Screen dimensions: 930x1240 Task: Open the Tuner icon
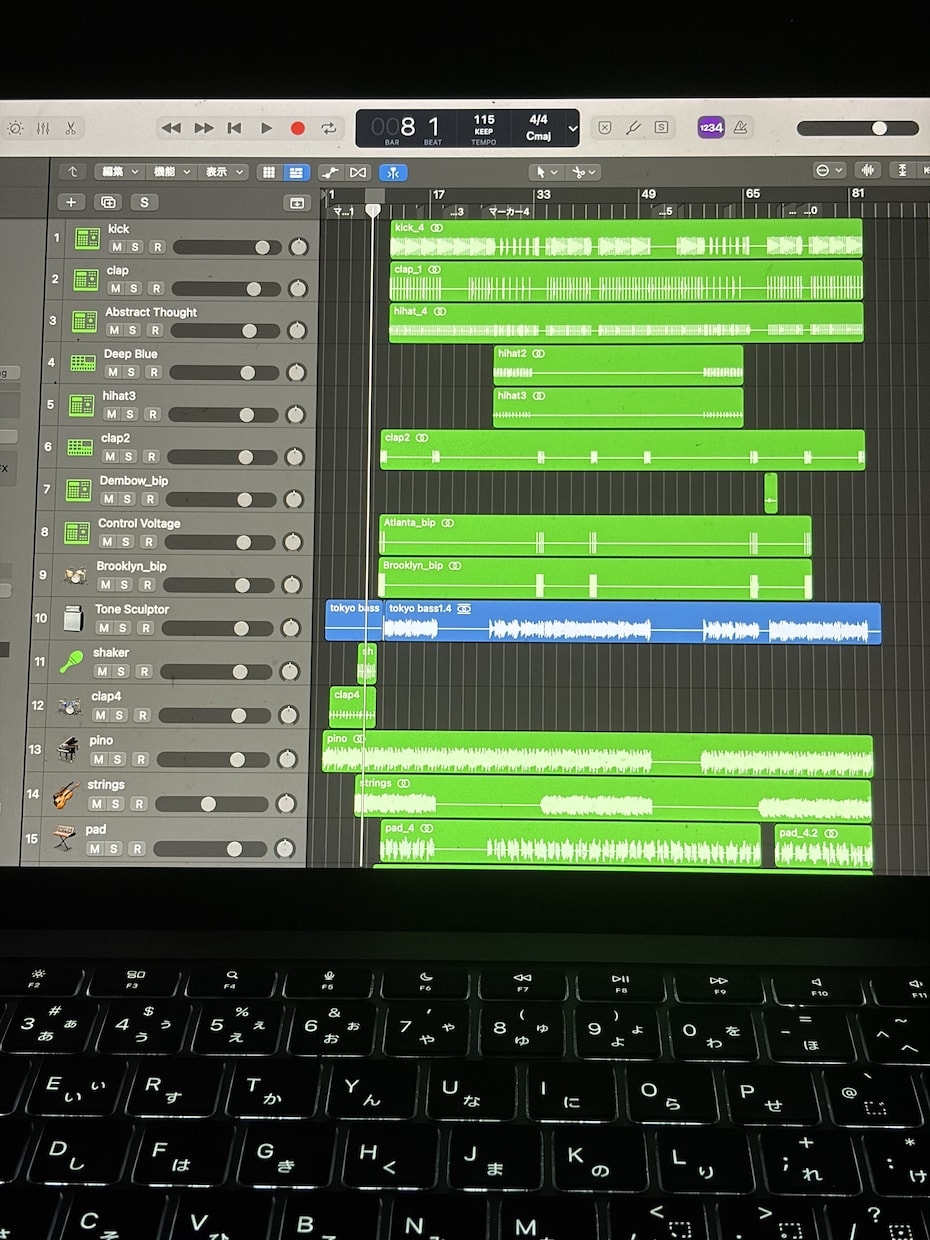point(633,127)
